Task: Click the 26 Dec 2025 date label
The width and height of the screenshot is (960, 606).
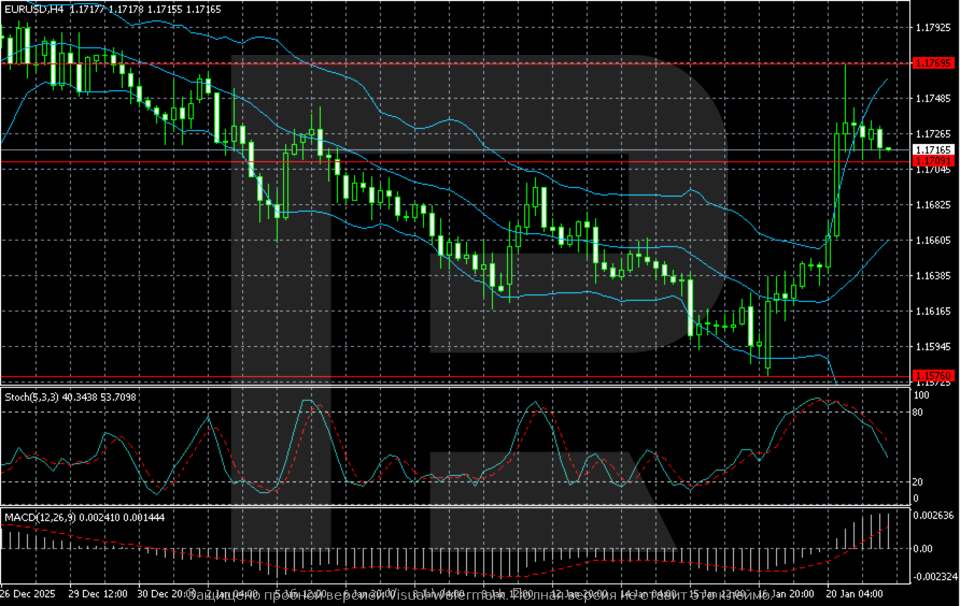Action: (30, 595)
